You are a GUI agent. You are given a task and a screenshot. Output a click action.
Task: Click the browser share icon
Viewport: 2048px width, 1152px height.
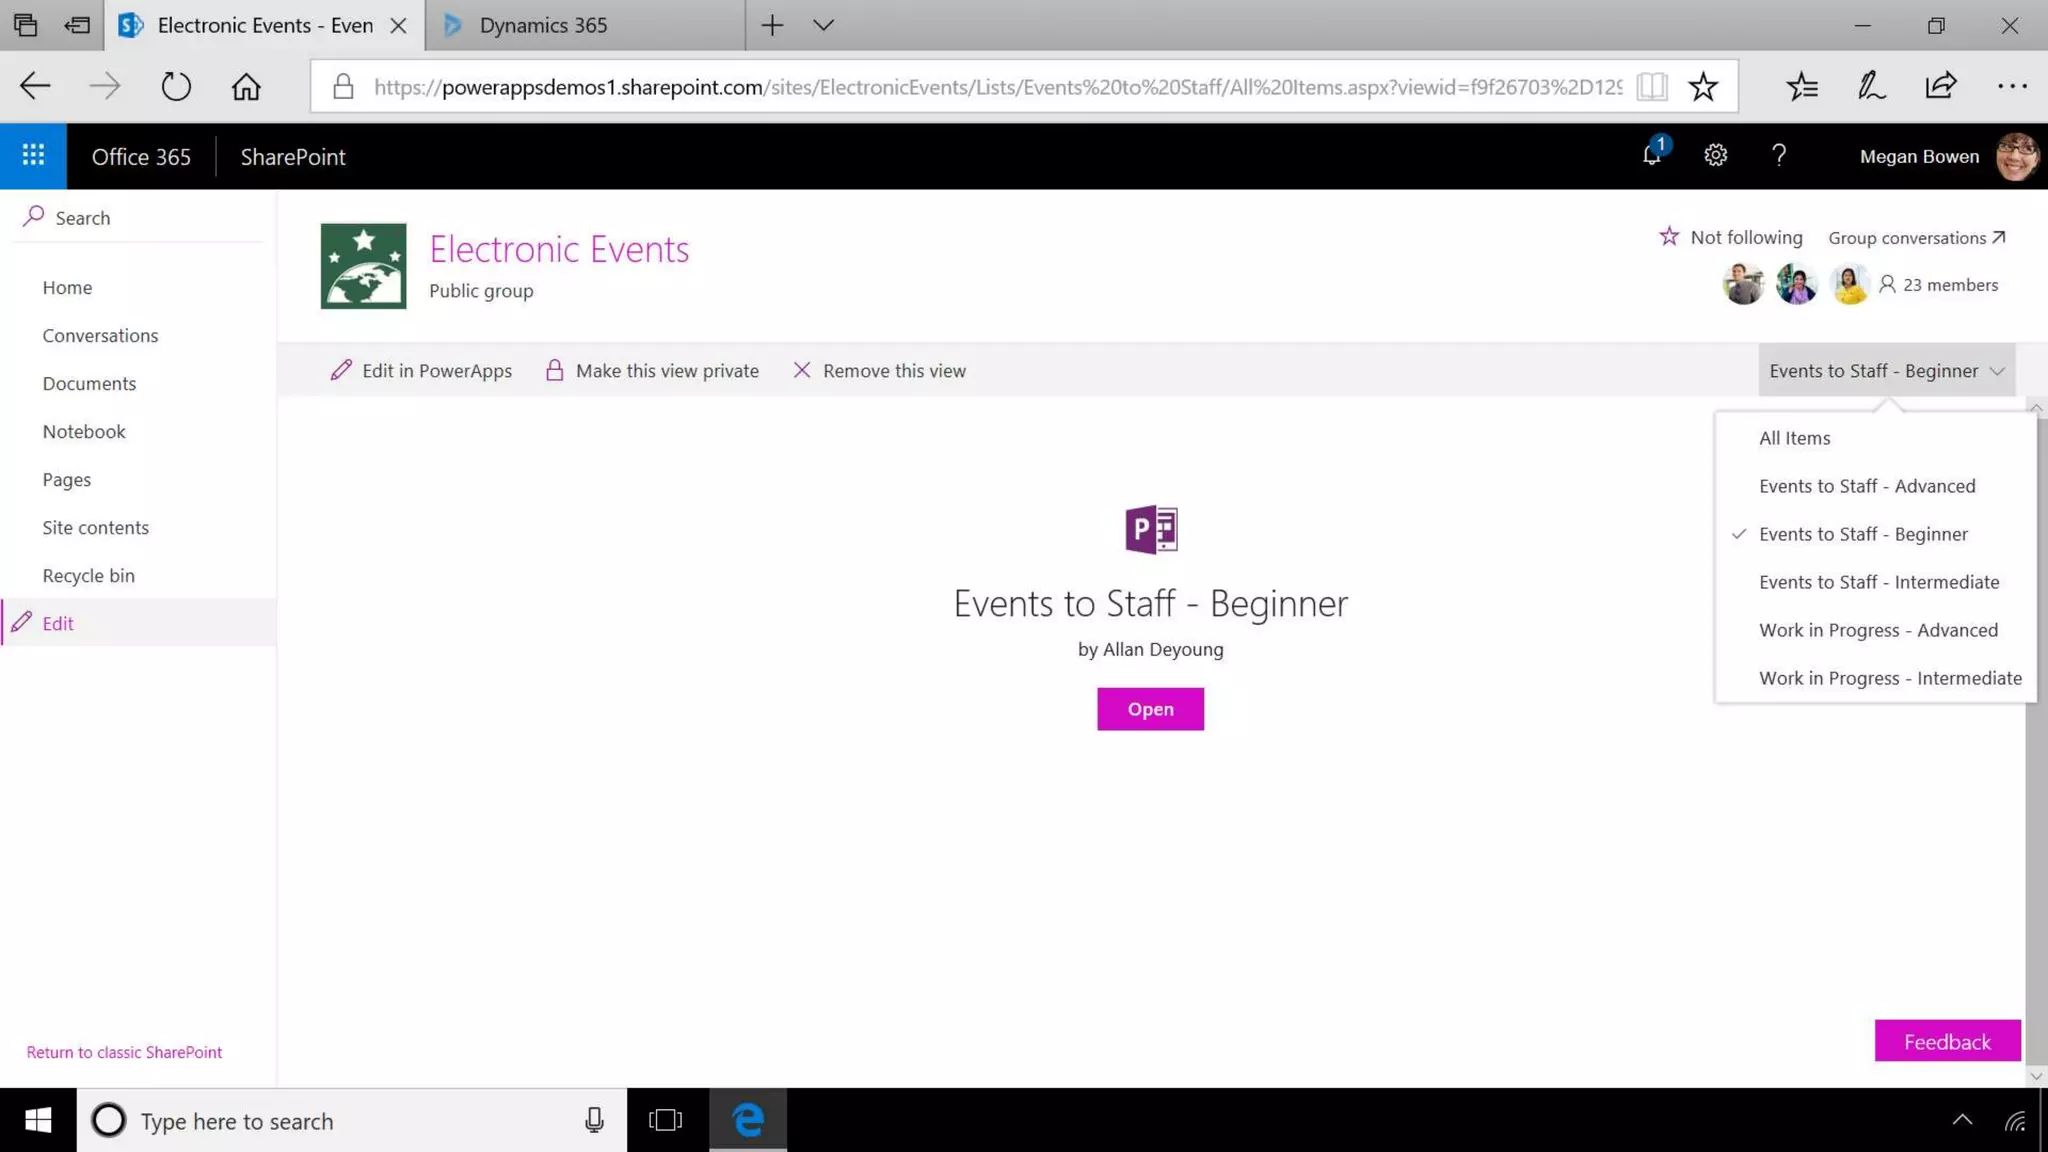(x=1940, y=87)
